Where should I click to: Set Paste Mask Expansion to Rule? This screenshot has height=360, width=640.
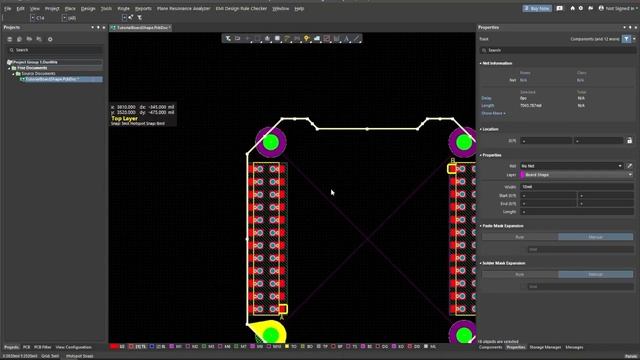[x=520, y=237]
